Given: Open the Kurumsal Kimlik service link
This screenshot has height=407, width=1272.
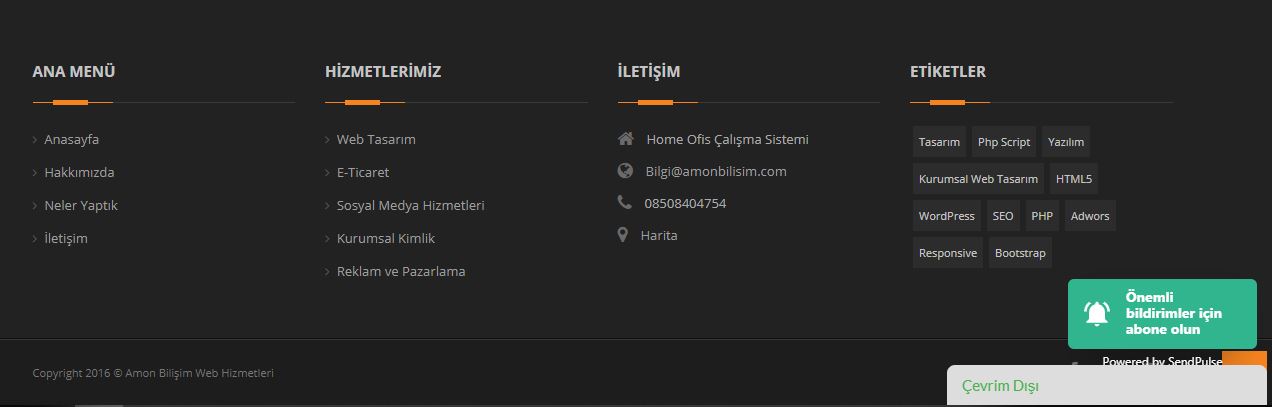Looking at the screenshot, I should pyautogui.click(x=386, y=238).
